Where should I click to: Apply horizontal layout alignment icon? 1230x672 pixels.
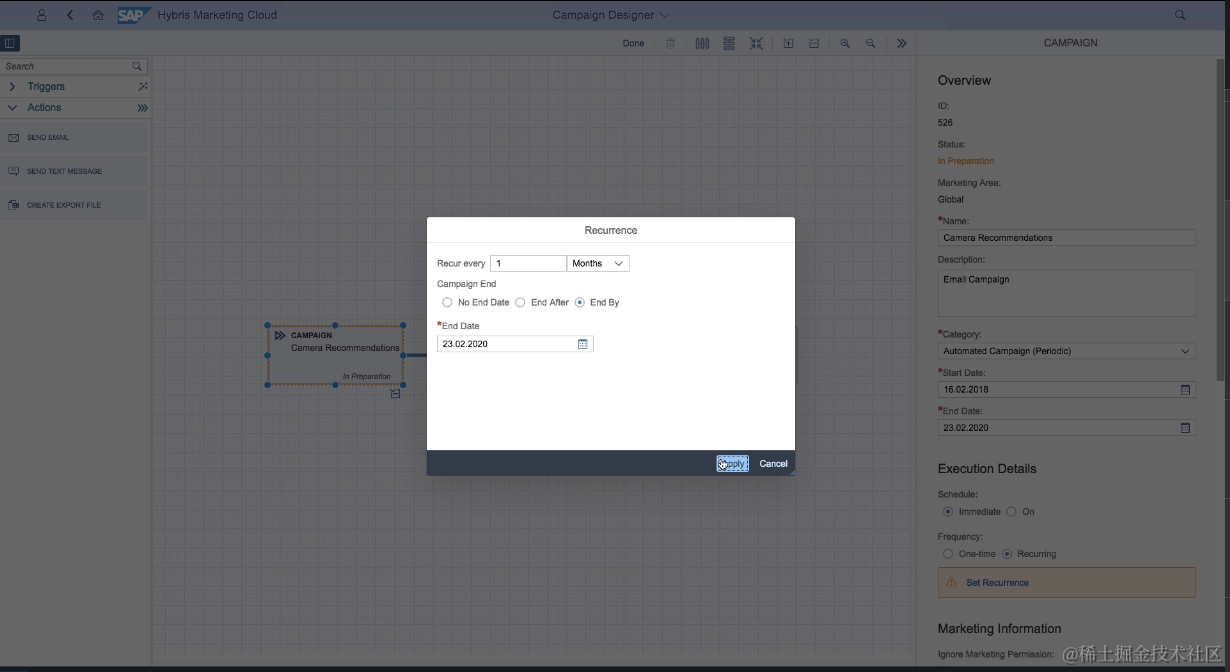tap(702, 43)
